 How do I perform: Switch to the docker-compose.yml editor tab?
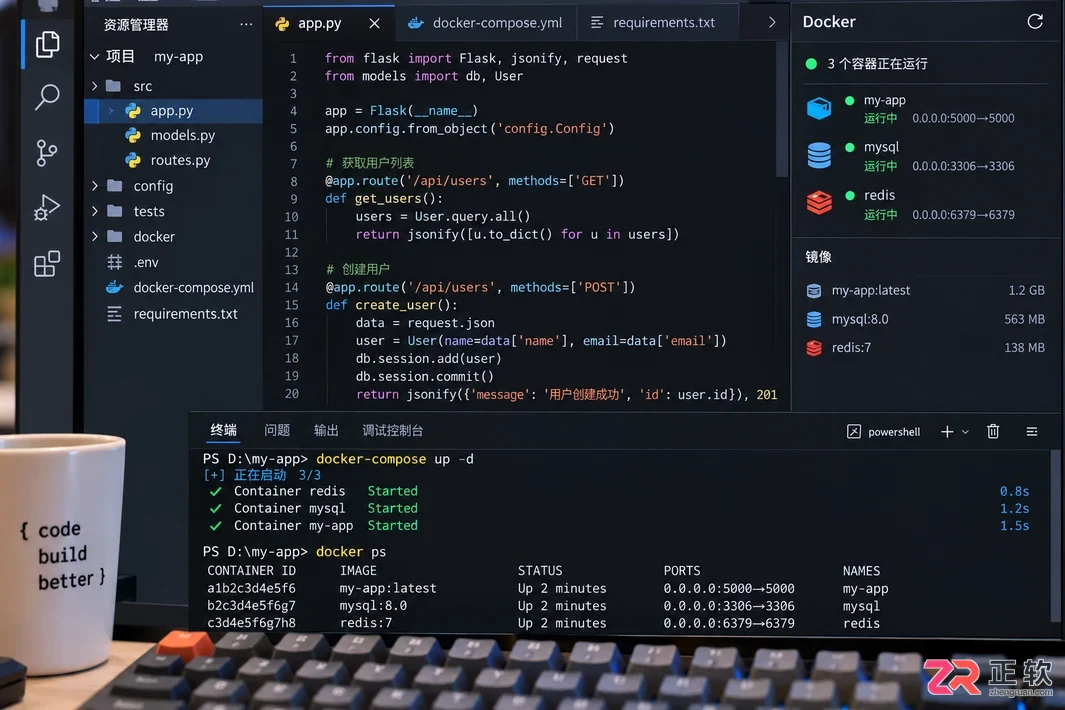click(x=486, y=23)
